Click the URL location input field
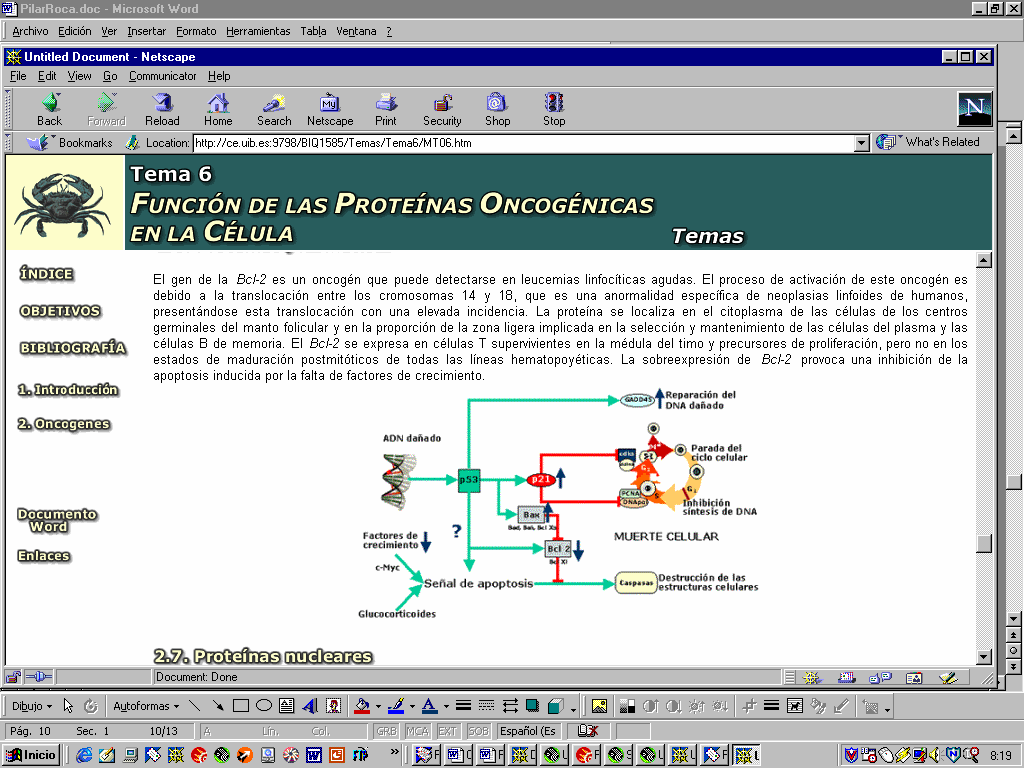 click(520, 143)
